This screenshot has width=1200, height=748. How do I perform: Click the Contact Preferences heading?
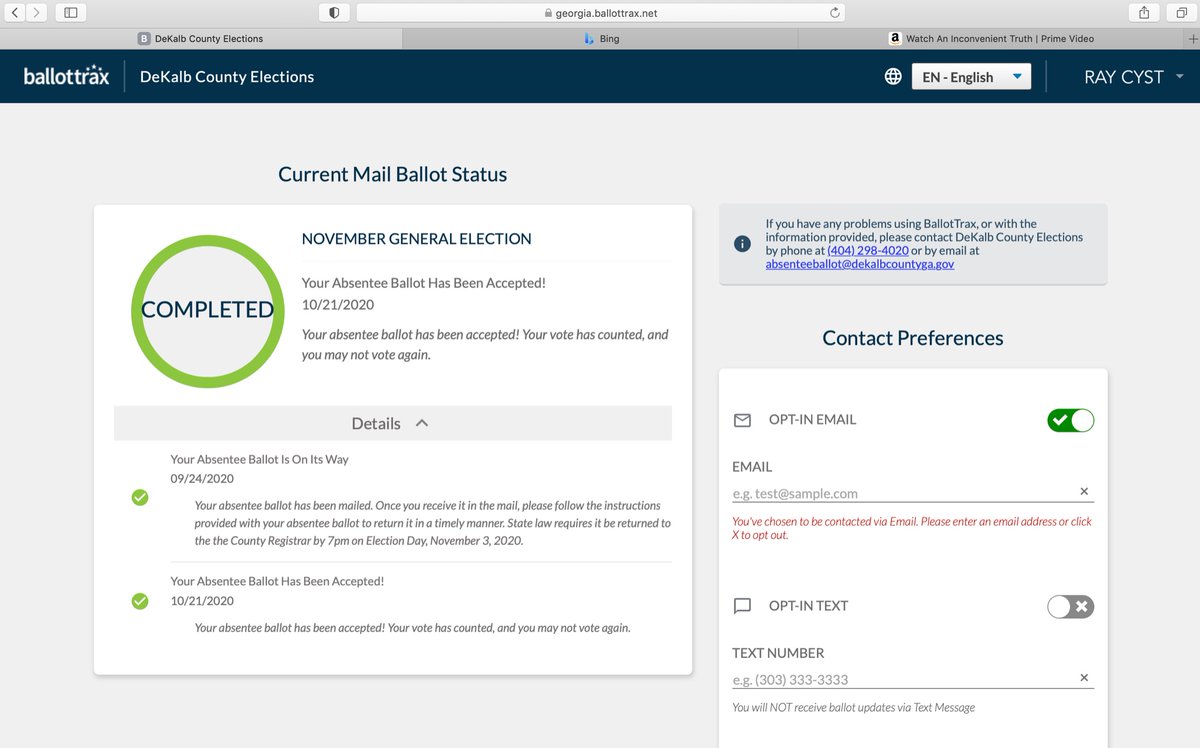pyautogui.click(x=913, y=338)
